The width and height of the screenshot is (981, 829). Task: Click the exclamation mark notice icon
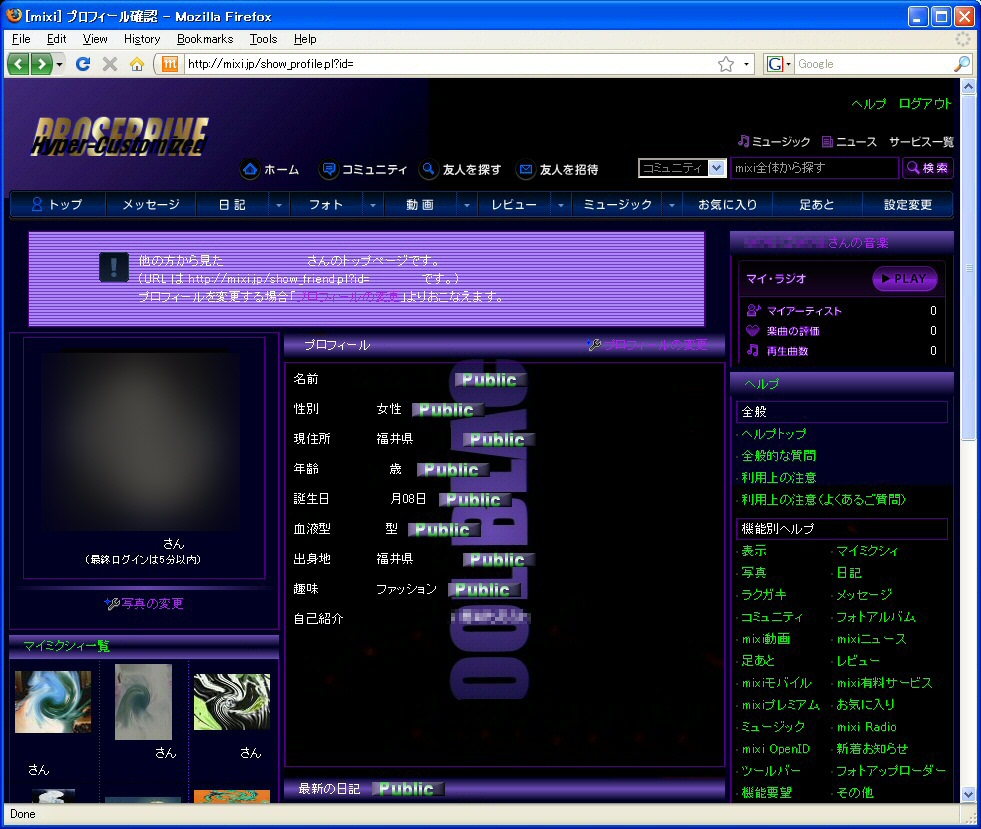click(x=114, y=268)
